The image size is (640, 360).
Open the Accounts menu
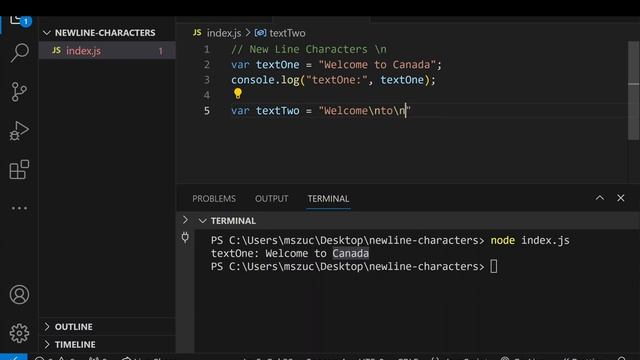19,295
